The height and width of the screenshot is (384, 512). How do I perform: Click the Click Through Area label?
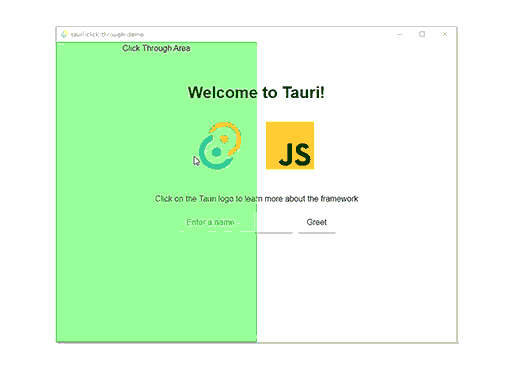pyautogui.click(x=156, y=48)
